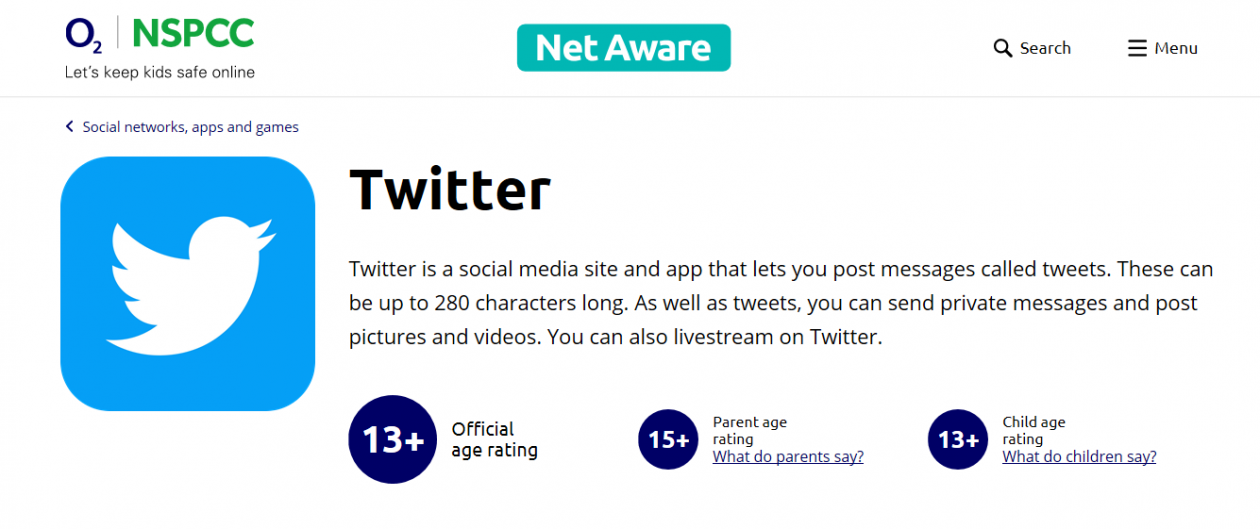Click the O2 logo in header
The height and width of the screenshot is (529, 1260).
pyautogui.click(x=84, y=34)
